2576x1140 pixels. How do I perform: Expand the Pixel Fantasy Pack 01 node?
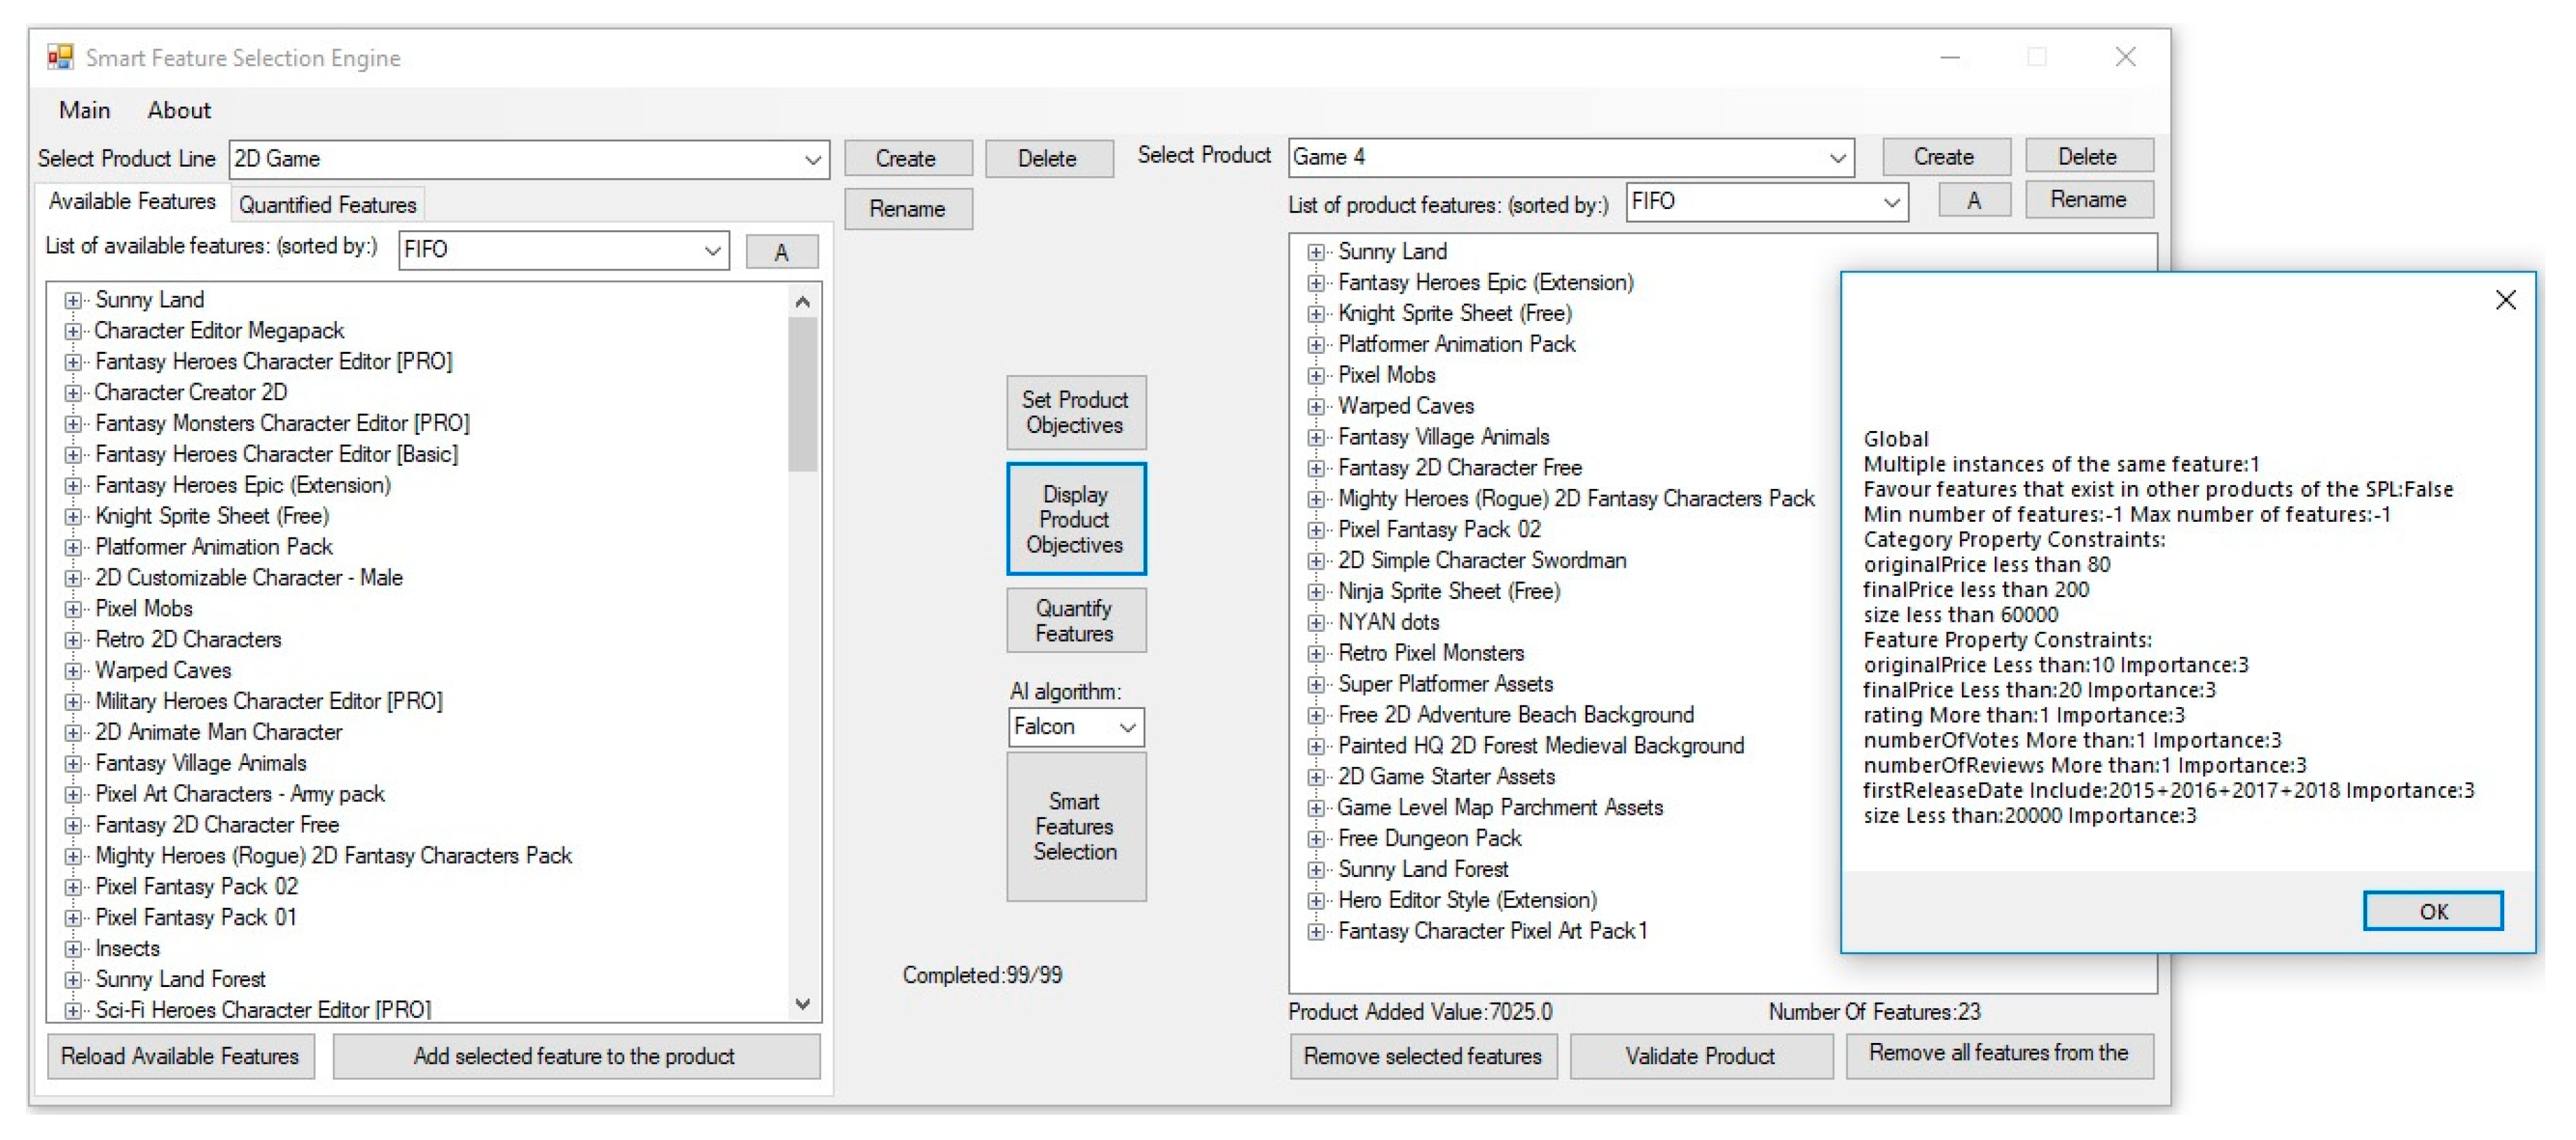[x=73, y=918]
